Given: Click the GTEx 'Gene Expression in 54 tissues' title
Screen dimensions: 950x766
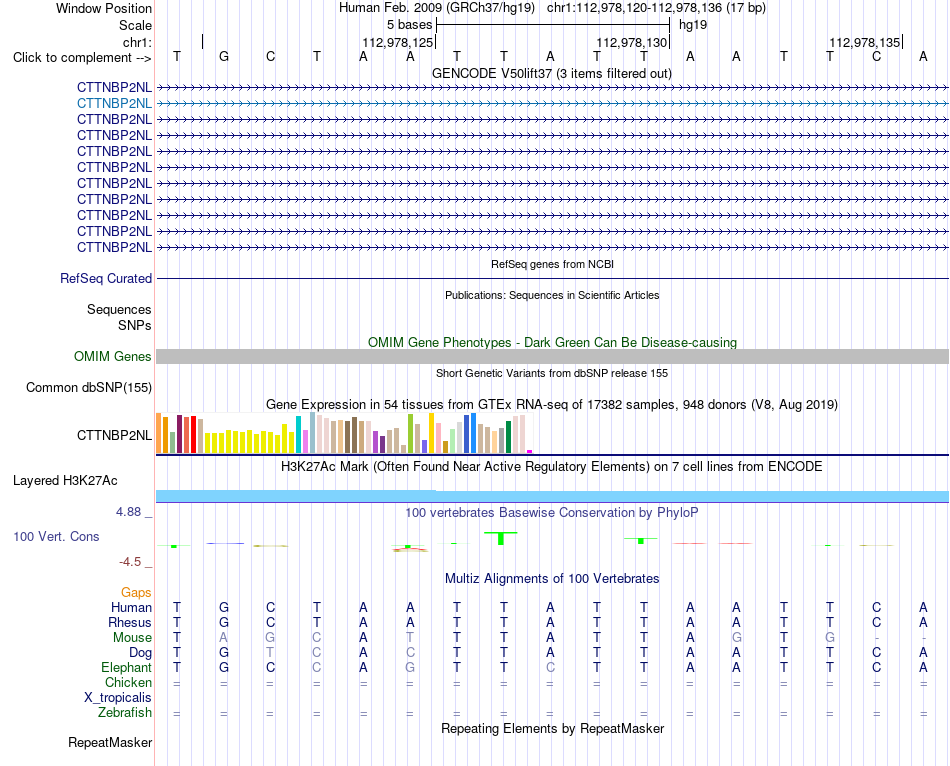Looking at the screenshot, I should click(x=552, y=404).
